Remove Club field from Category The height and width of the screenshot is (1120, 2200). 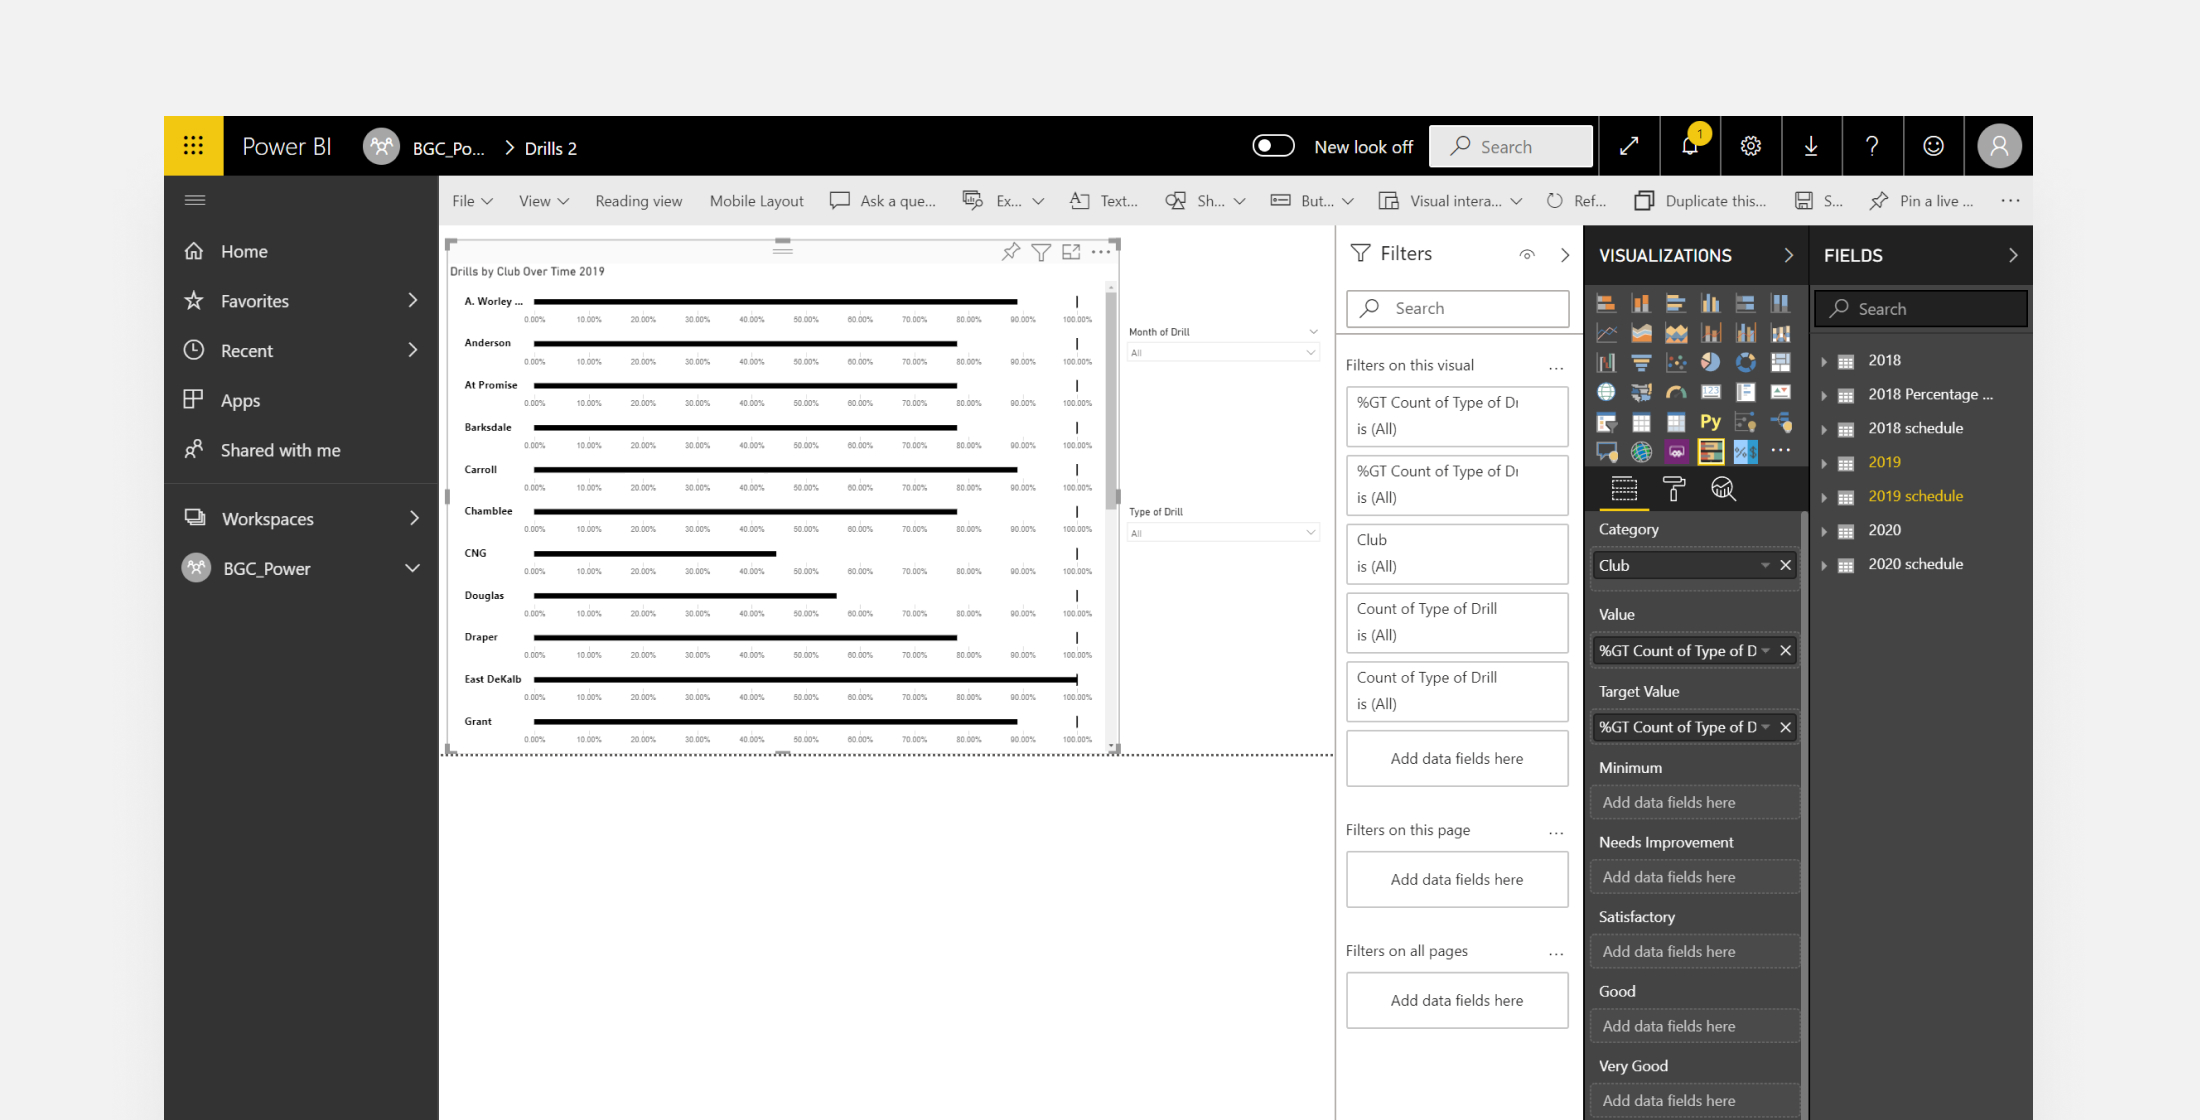tap(1785, 566)
